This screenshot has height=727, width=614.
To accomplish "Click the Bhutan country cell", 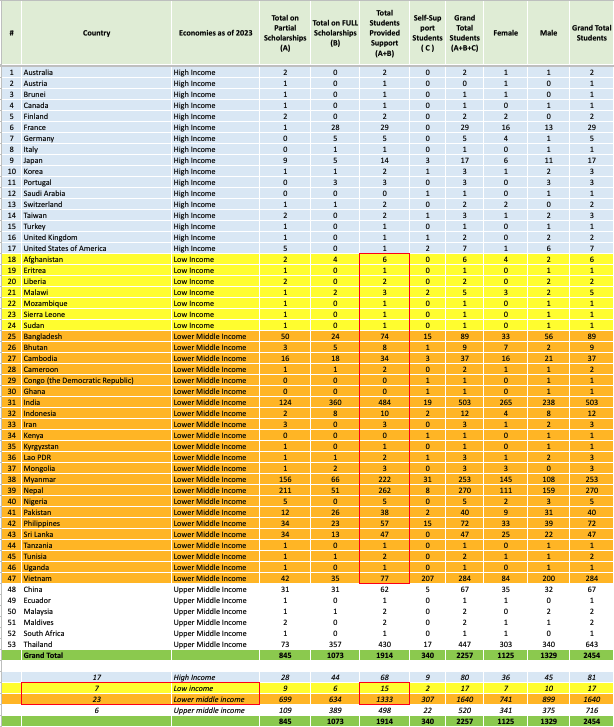I will [96, 348].
